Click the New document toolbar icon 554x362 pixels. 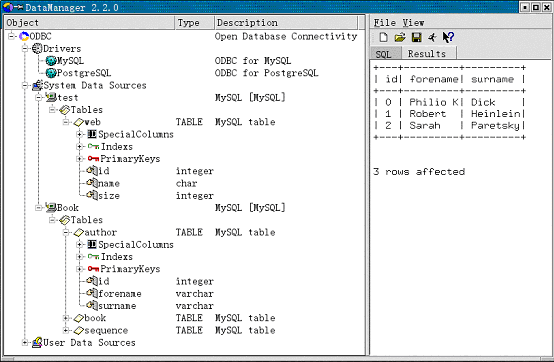(x=383, y=37)
